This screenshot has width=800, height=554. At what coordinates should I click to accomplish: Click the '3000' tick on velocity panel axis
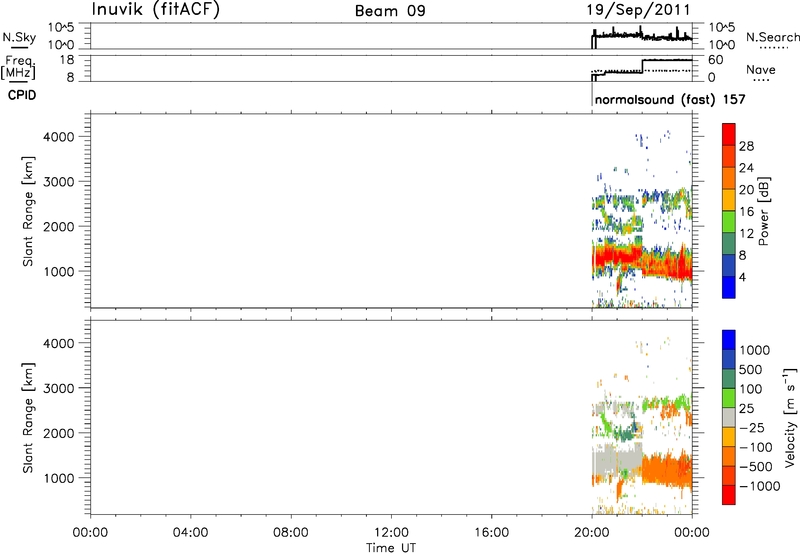[59, 388]
